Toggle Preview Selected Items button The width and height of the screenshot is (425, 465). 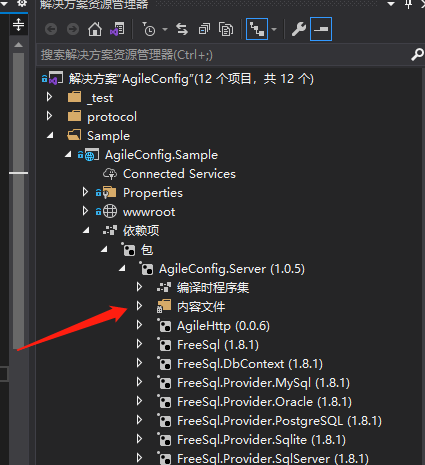click(321, 29)
